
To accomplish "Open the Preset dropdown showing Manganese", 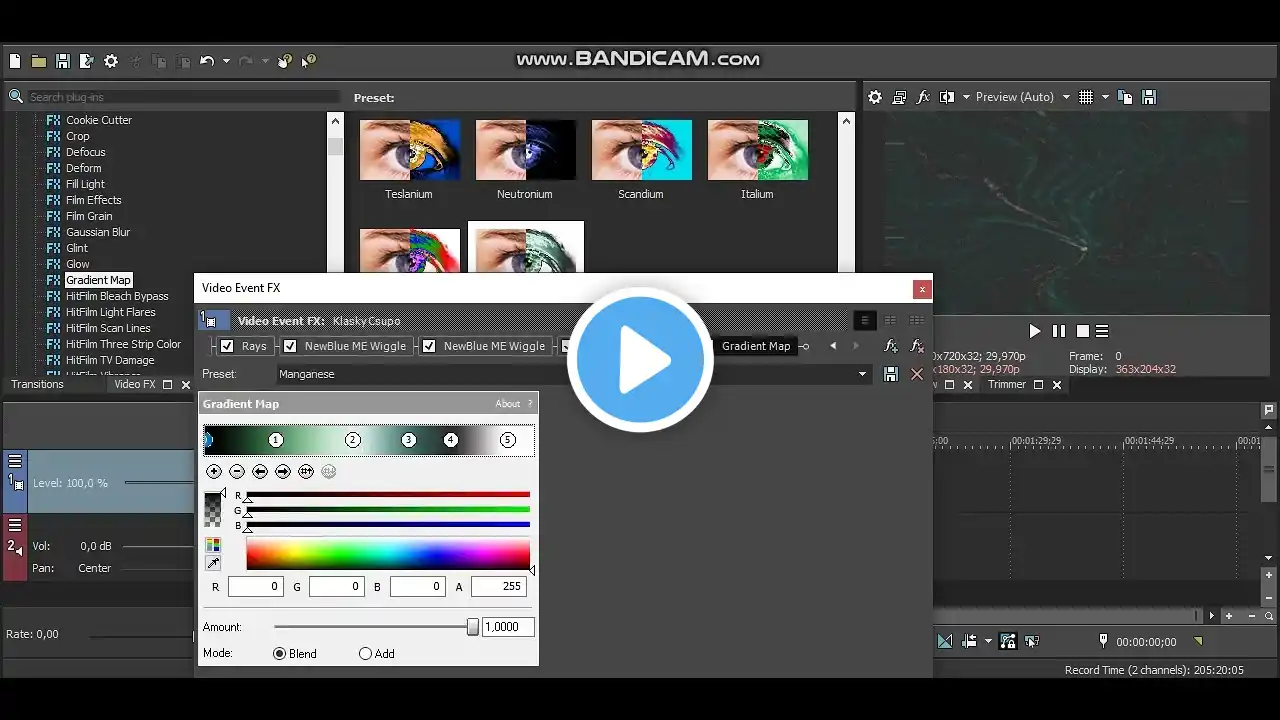I will point(573,374).
